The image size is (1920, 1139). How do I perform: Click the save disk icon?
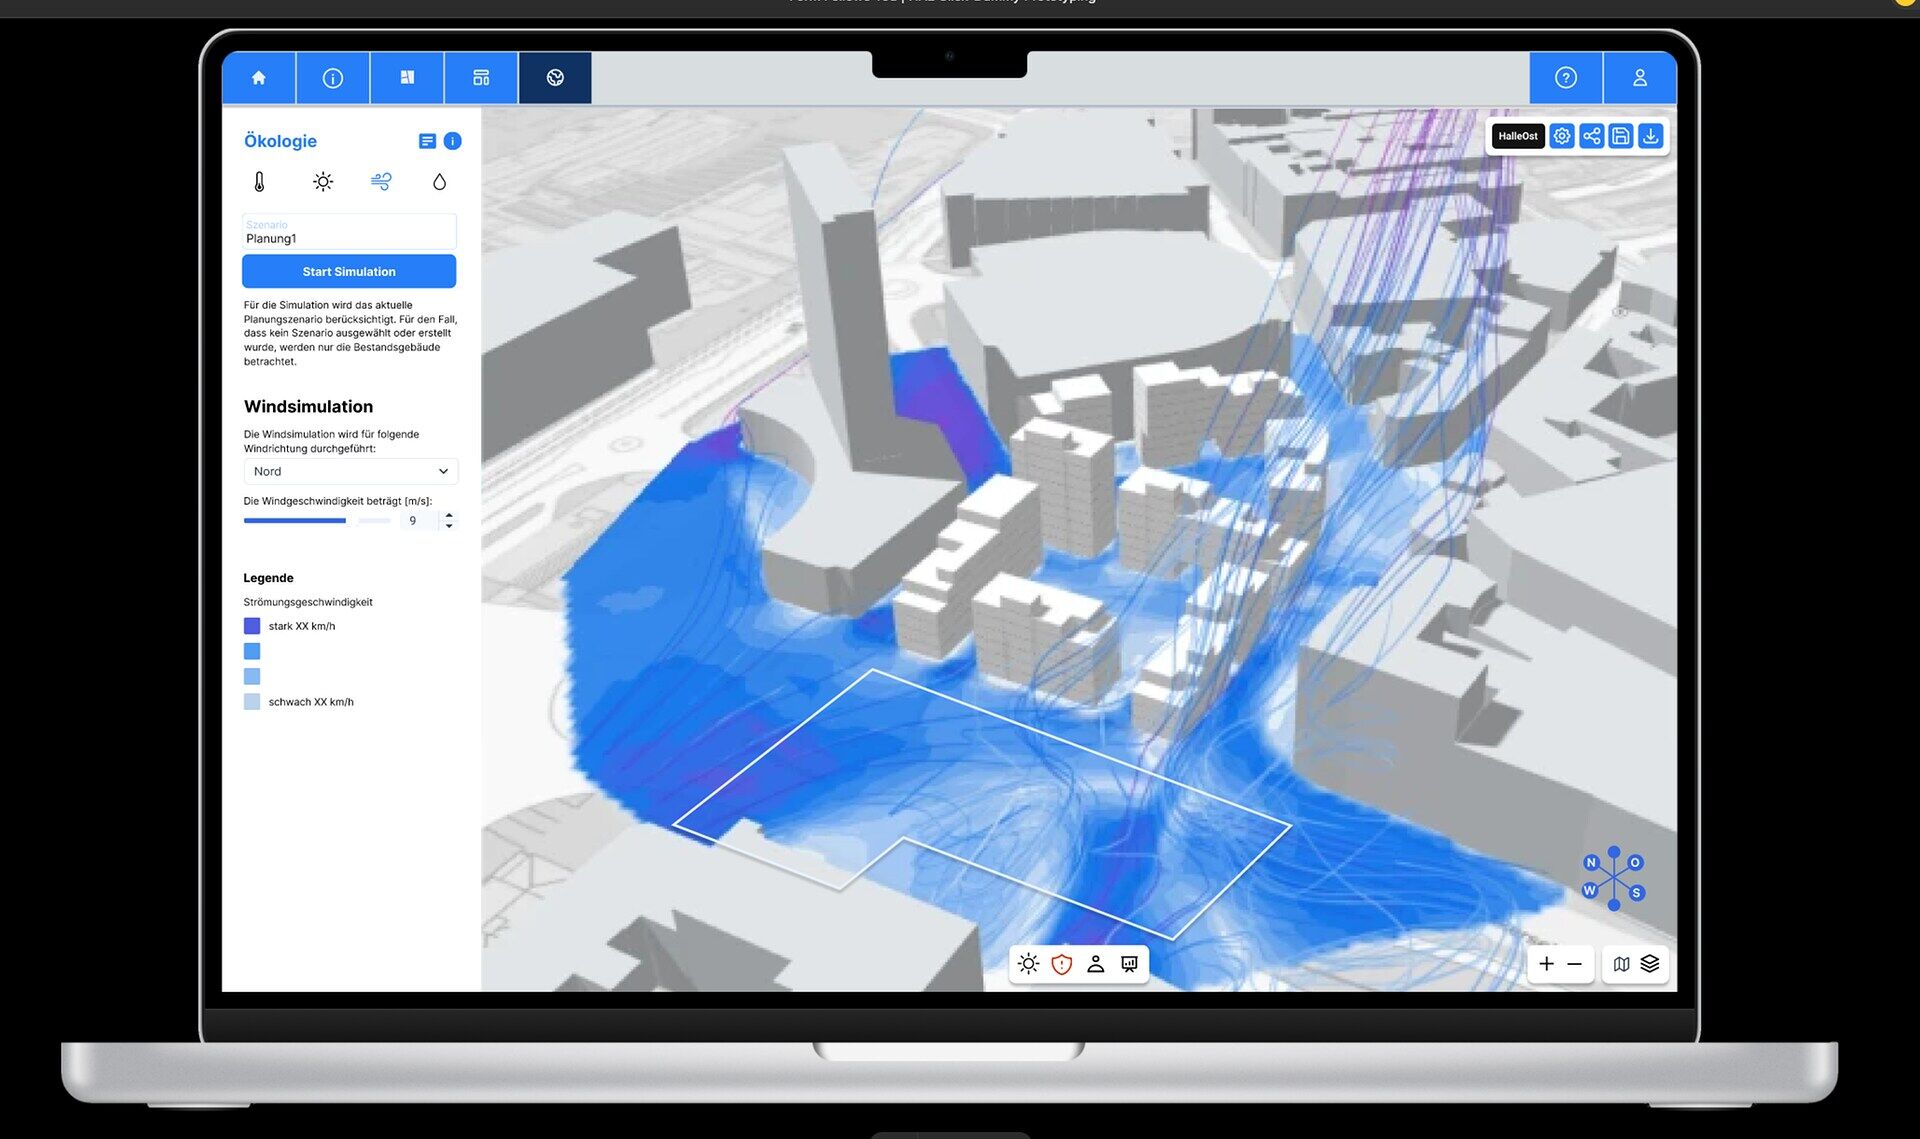click(1621, 136)
